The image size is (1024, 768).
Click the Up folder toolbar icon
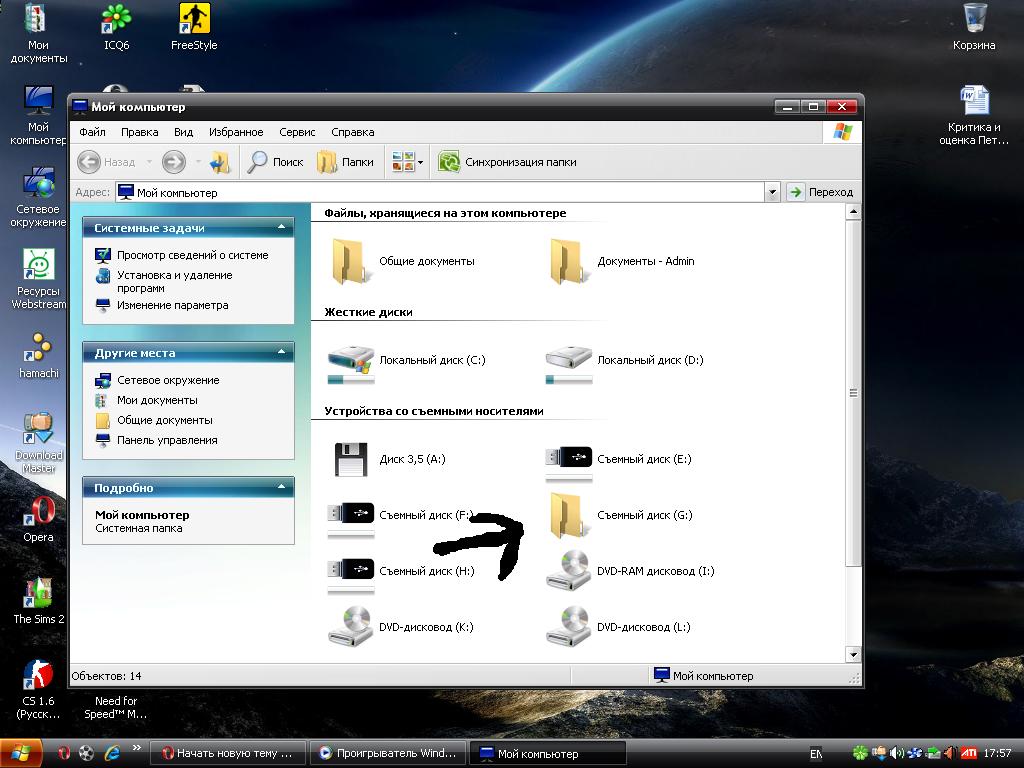tap(220, 162)
